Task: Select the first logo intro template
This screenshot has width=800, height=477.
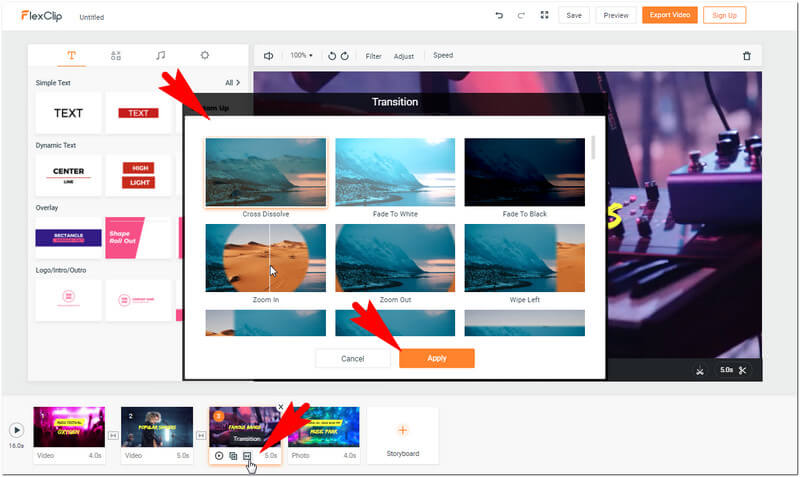Action: [68, 300]
